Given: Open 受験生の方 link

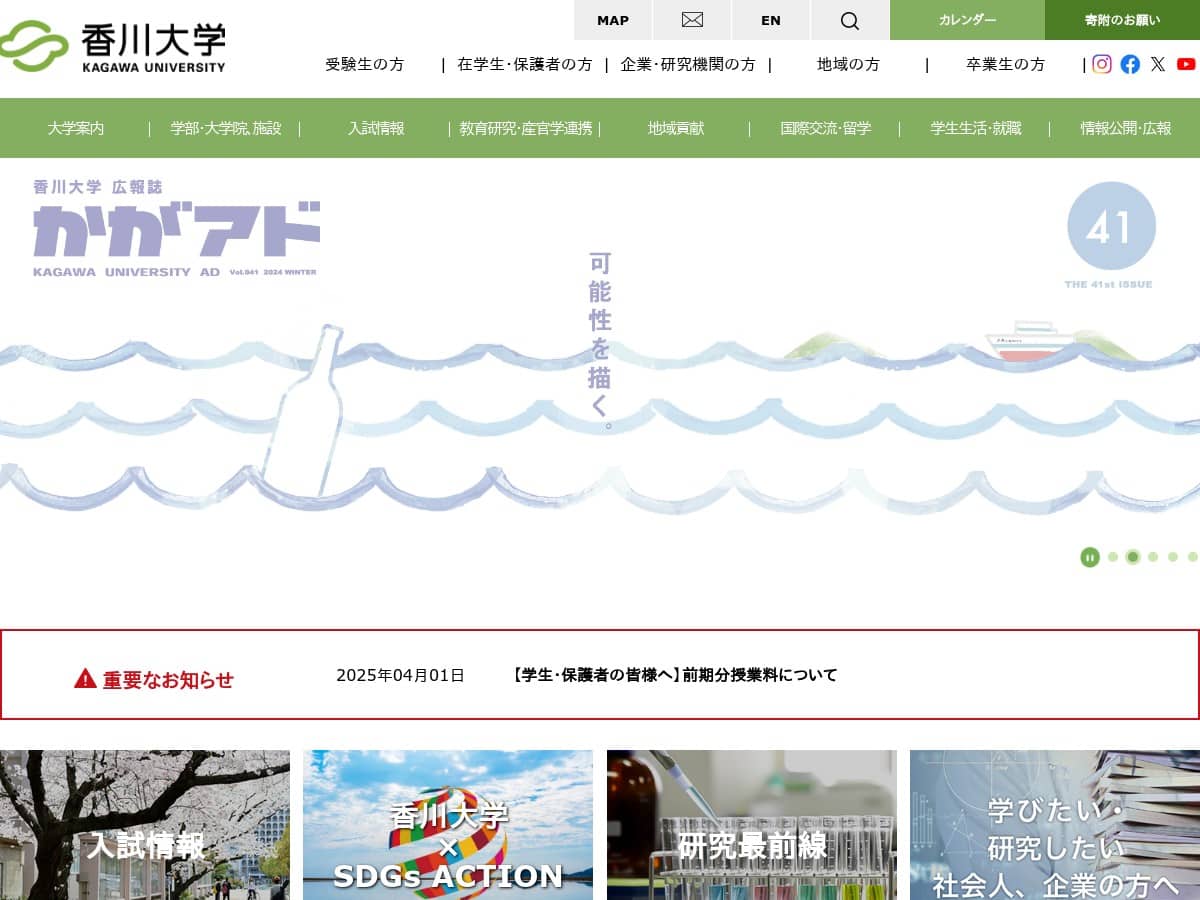Looking at the screenshot, I should click(365, 64).
